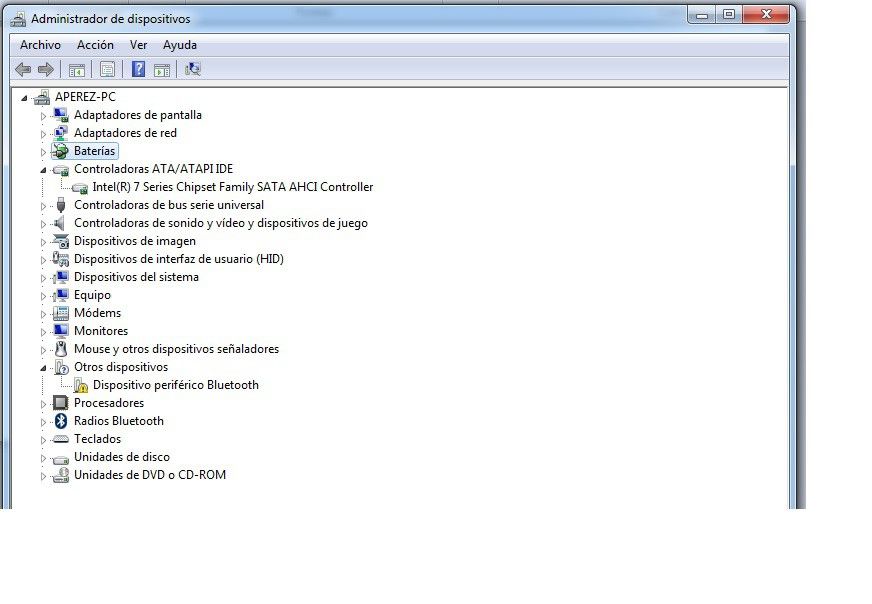Open the Ayuda menu
The width and height of the screenshot is (872, 604).
pos(180,45)
